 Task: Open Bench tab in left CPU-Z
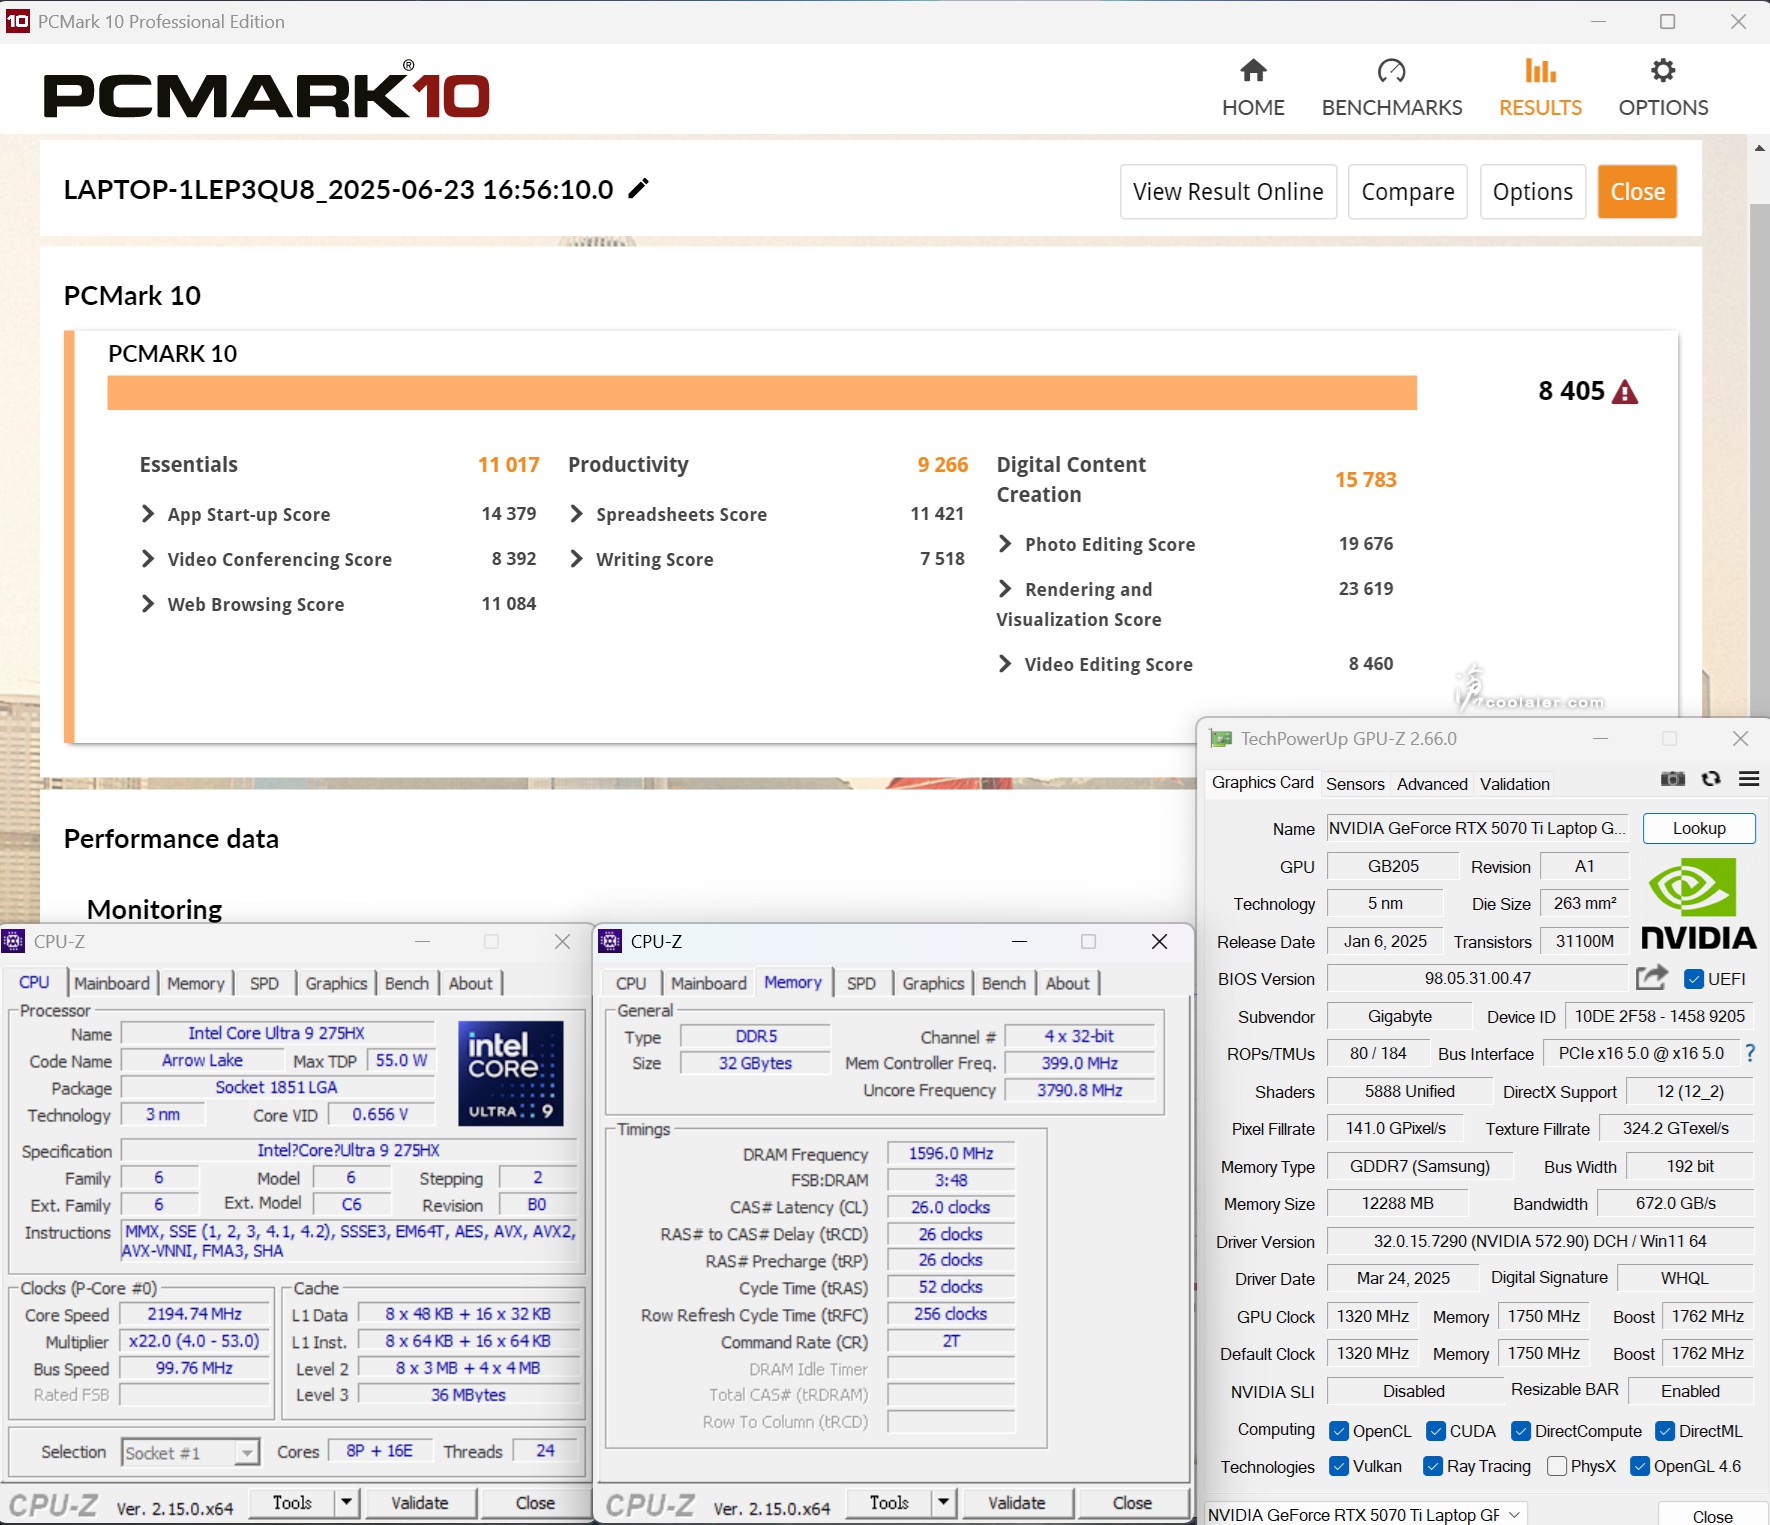(407, 983)
